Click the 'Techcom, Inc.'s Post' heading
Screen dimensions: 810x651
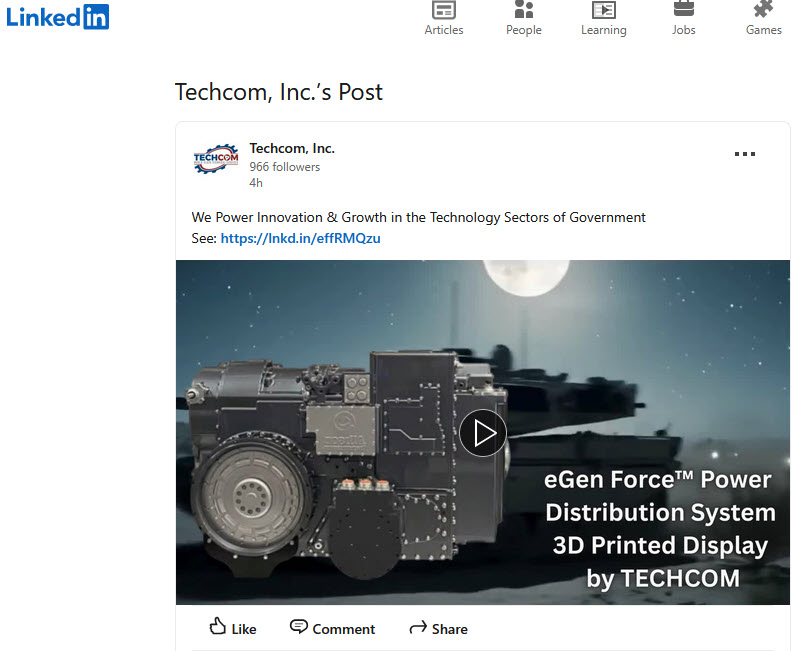pos(278,92)
